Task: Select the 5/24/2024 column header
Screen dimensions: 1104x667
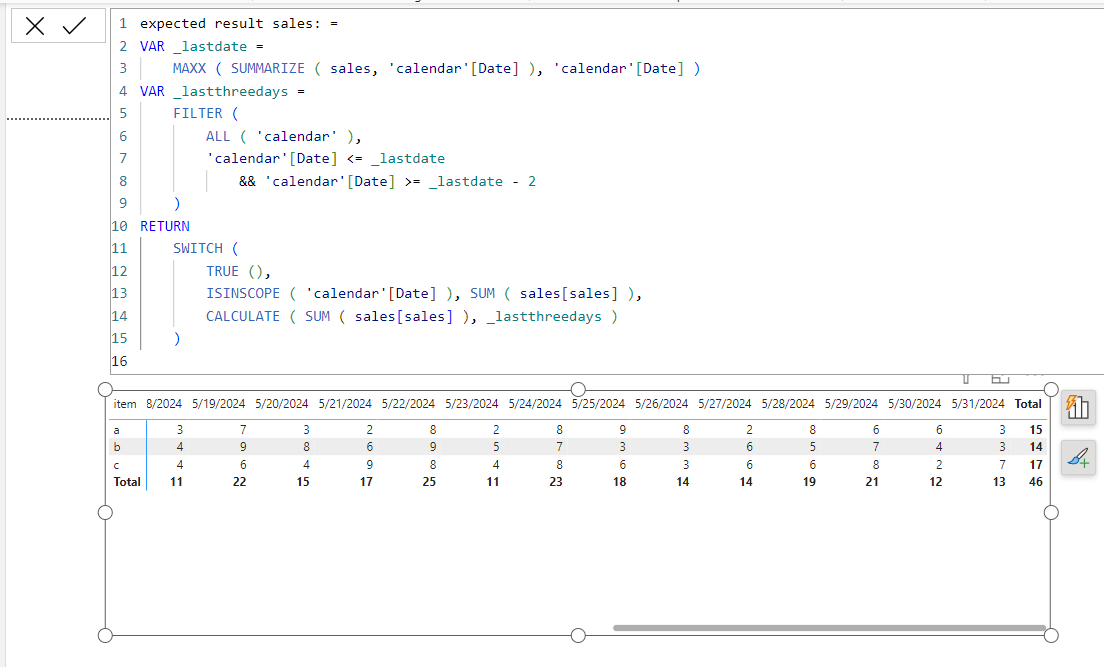Action: (535, 404)
